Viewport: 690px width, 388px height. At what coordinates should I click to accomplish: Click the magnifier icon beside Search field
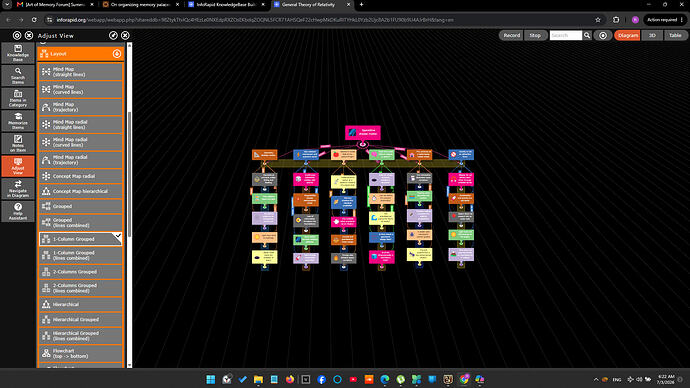coord(587,35)
